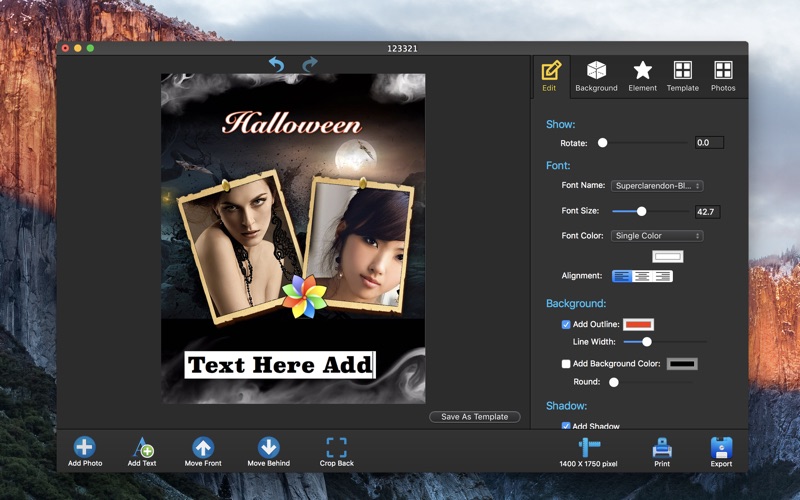Select the Add Text tool
Image resolution: width=800 pixels, height=500 pixels.
pos(143,447)
